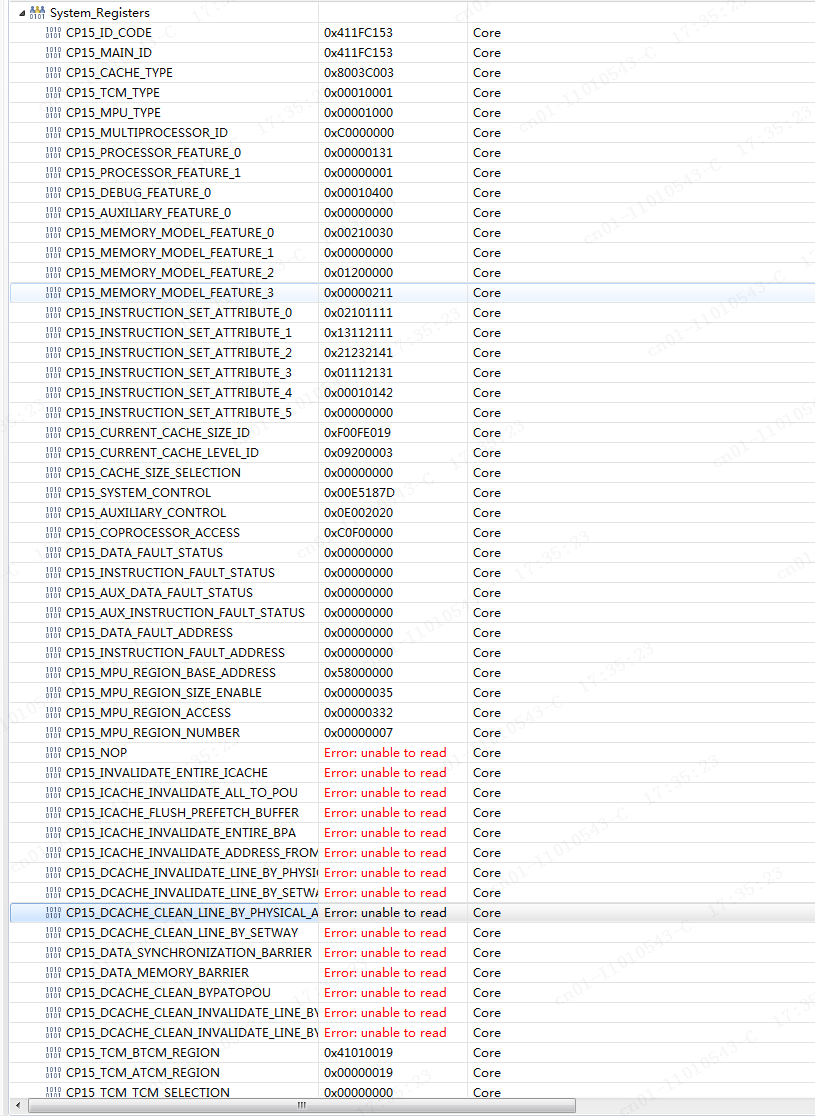815x1116 pixels.
Task: Select CP15_CACHE_SIZE_SELECTION register
Action: coord(153,473)
